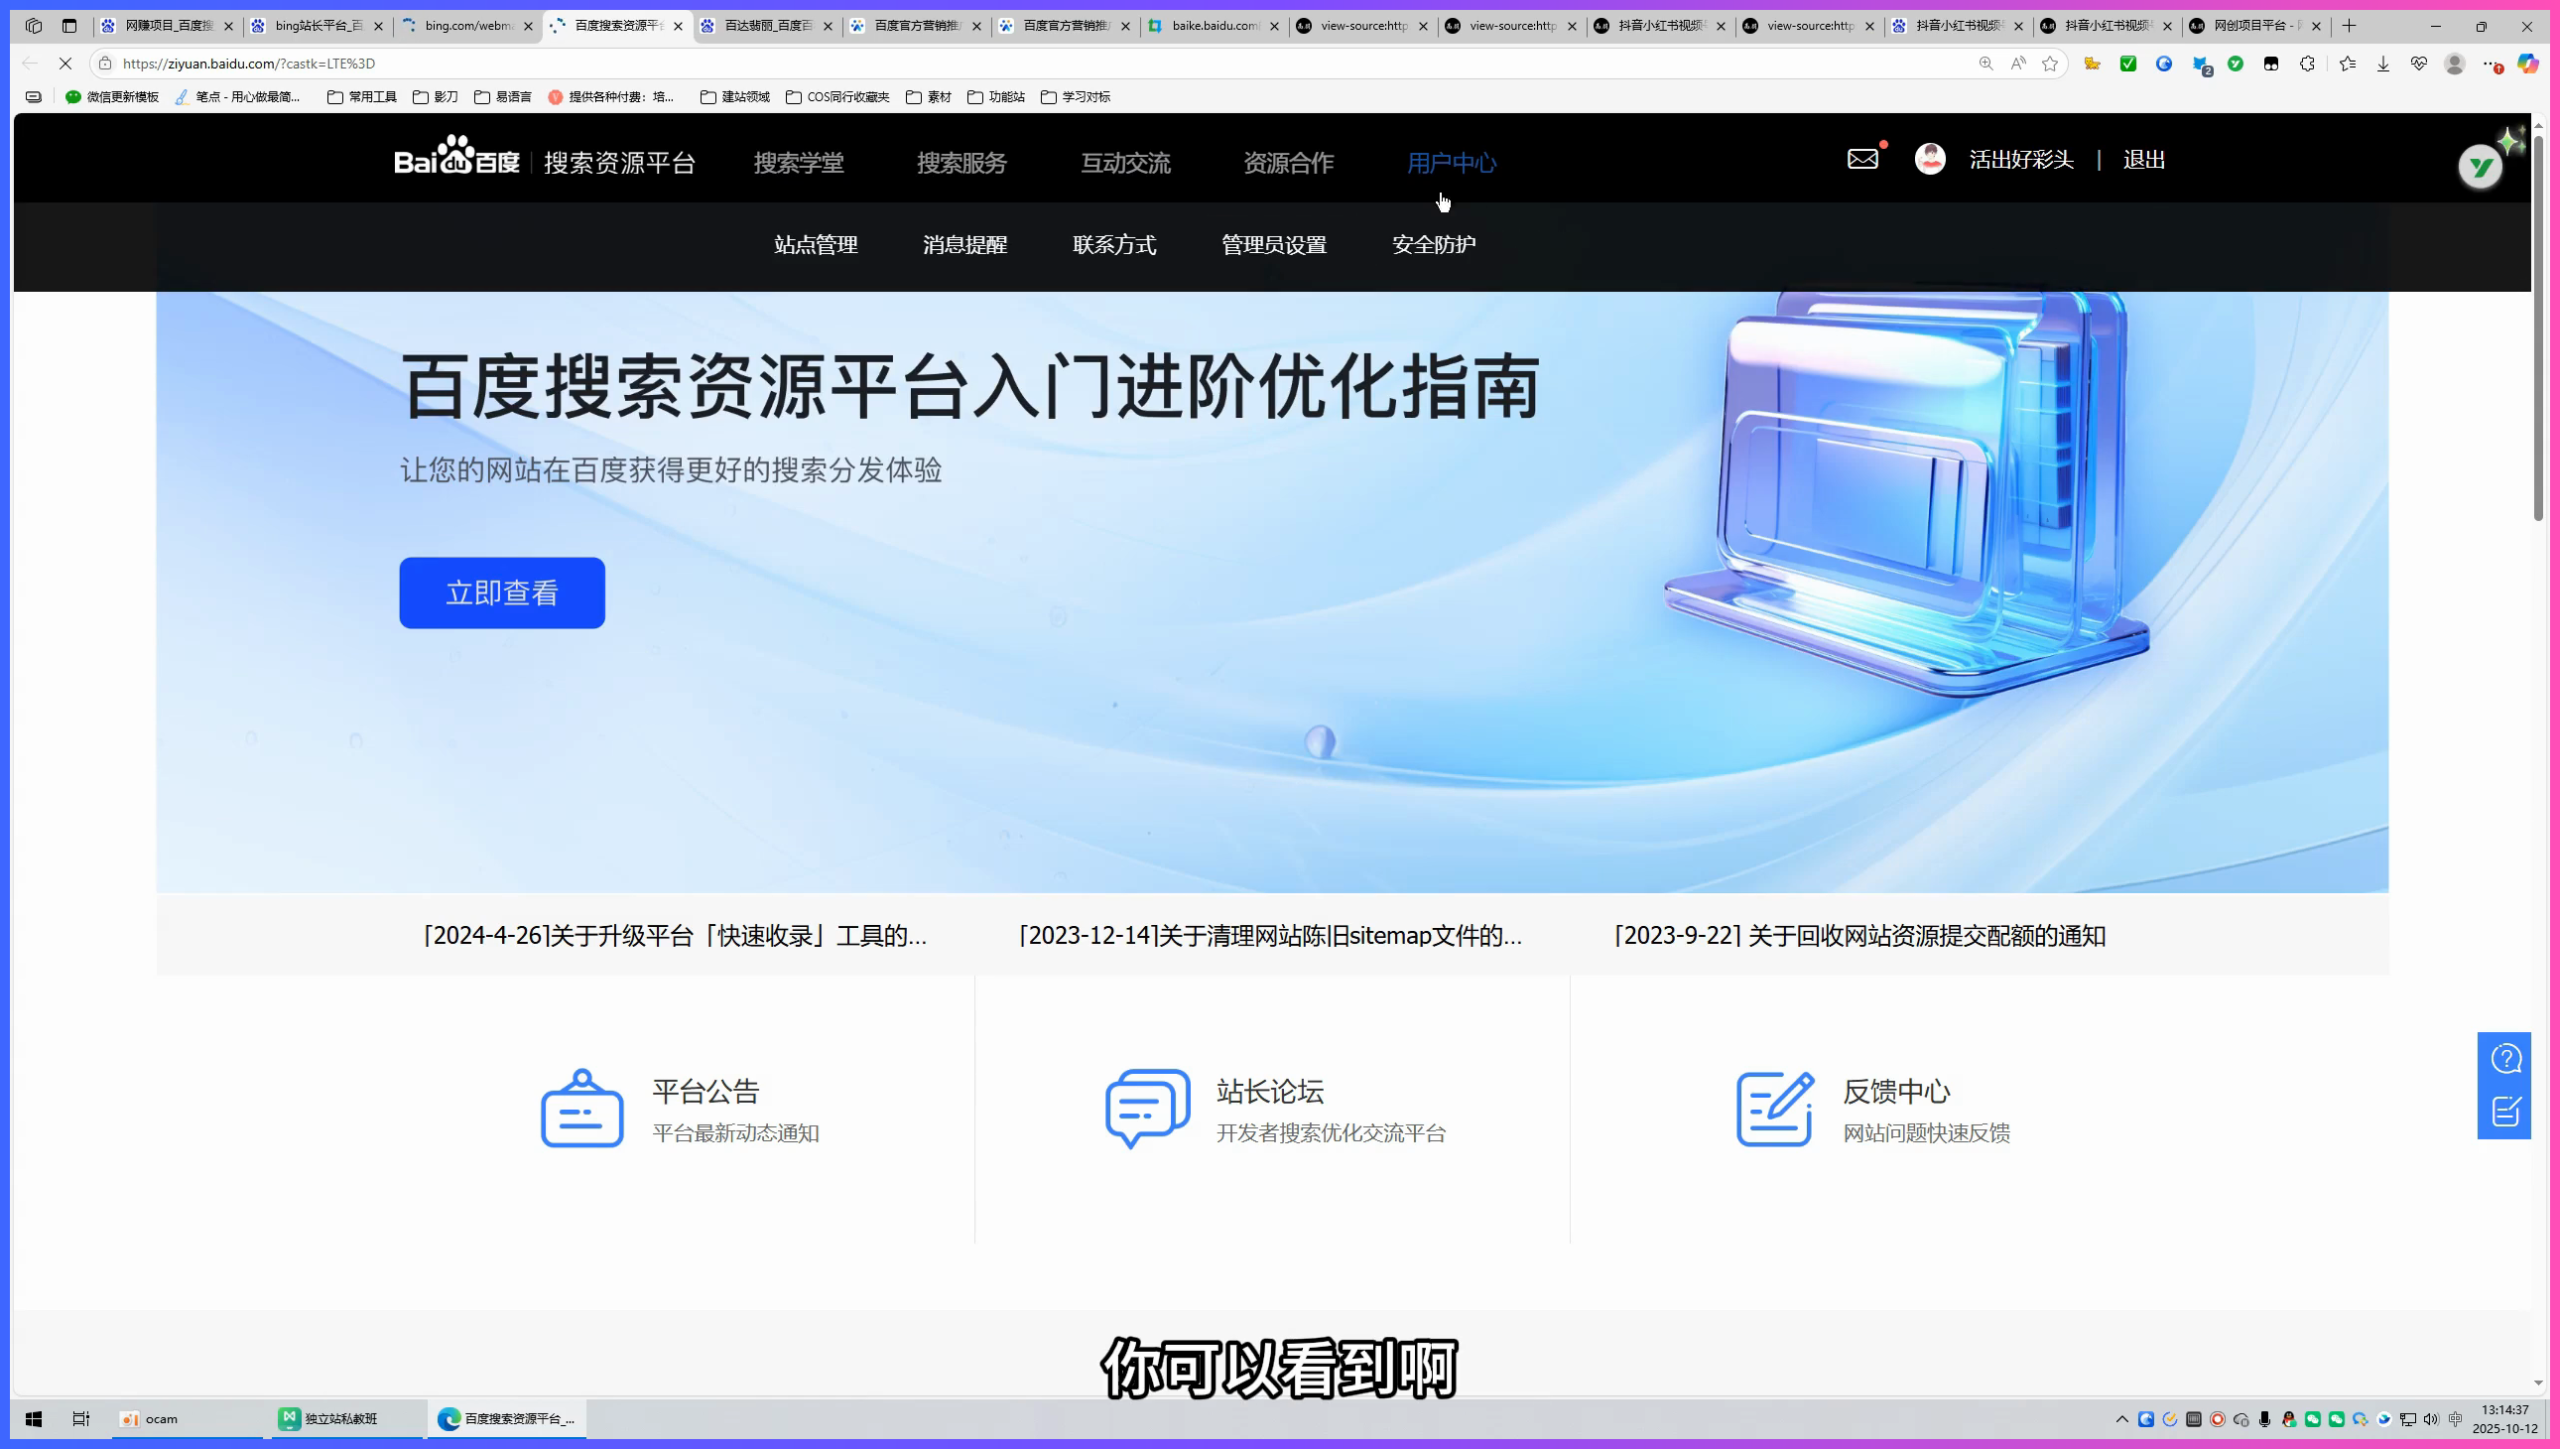
Task: Open the 功能站 bookmark folder
Action: coord(996,97)
